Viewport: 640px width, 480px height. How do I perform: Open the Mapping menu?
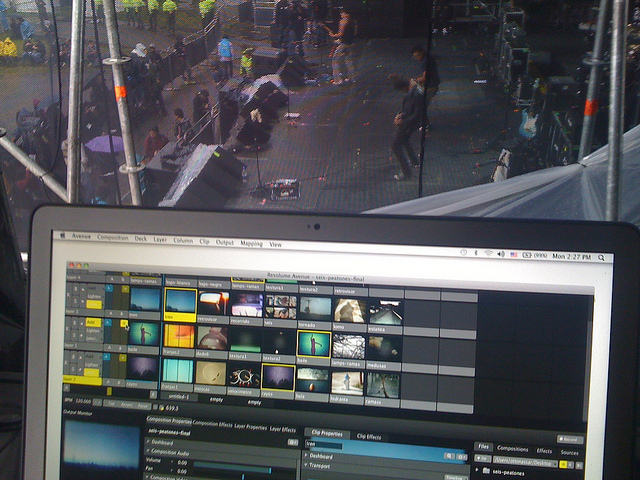tap(250, 243)
